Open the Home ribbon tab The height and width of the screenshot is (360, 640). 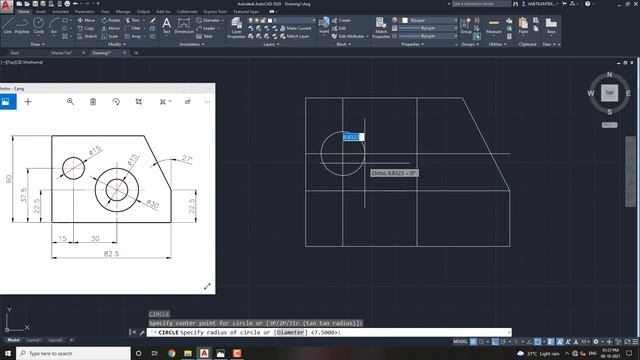click(x=24, y=11)
